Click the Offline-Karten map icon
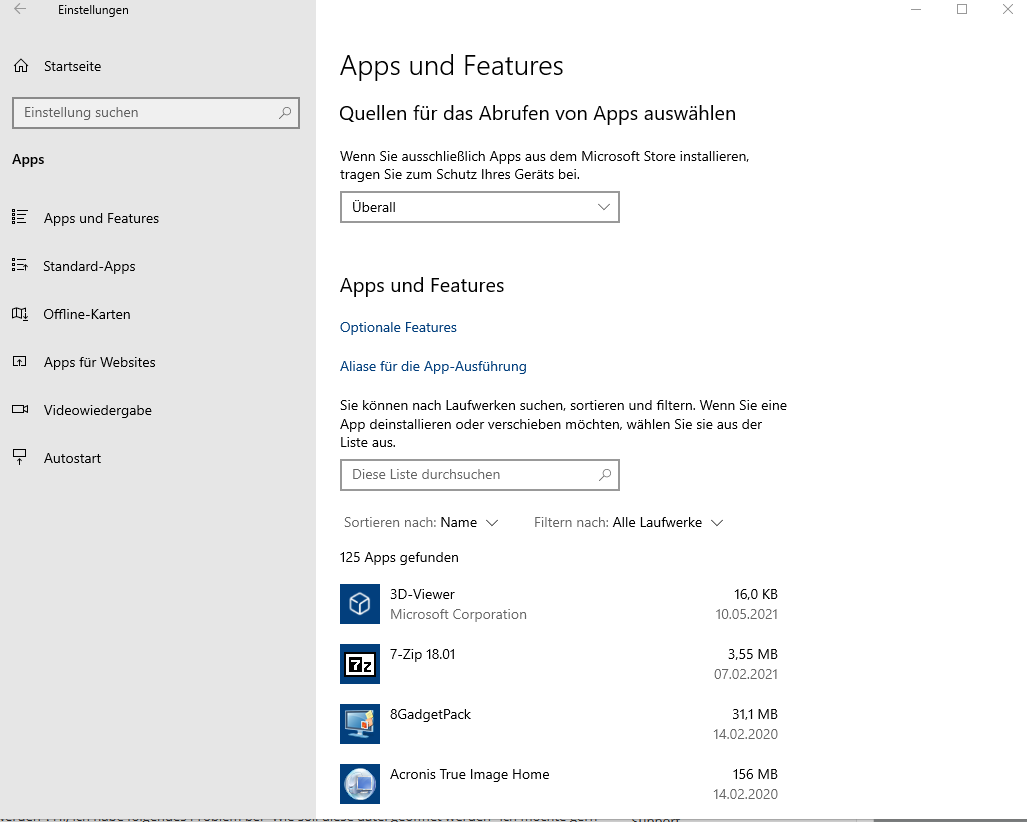This screenshot has height=822, width=1027. (20, 314)
